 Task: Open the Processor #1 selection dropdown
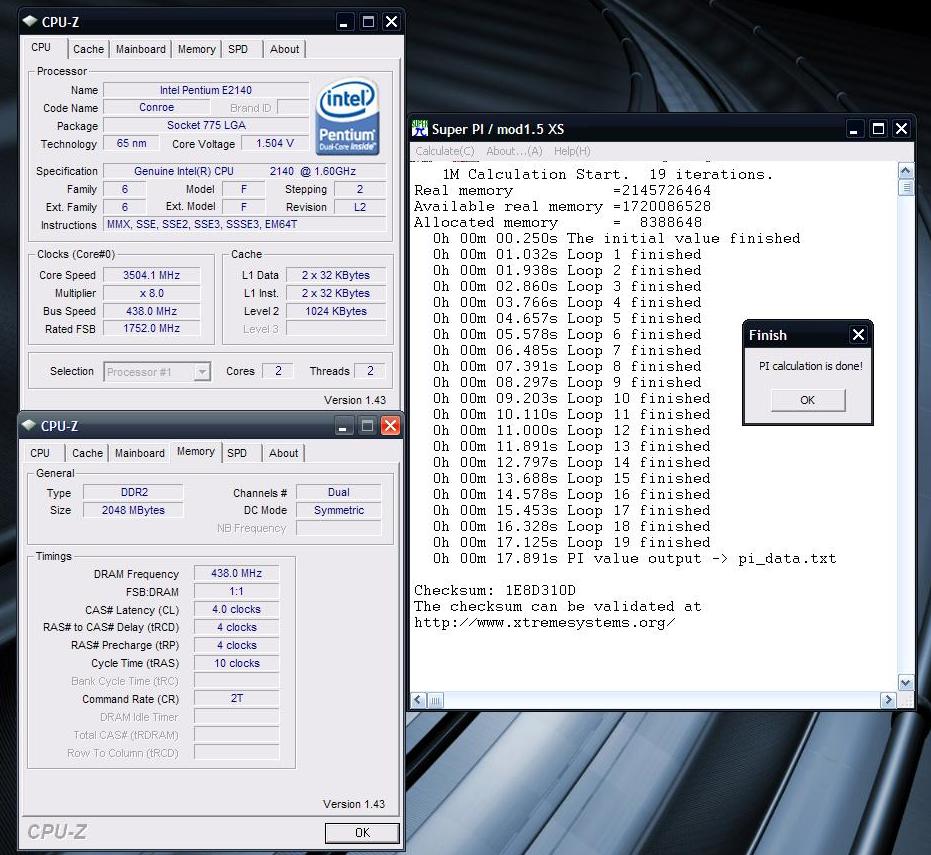click(202, 372)
